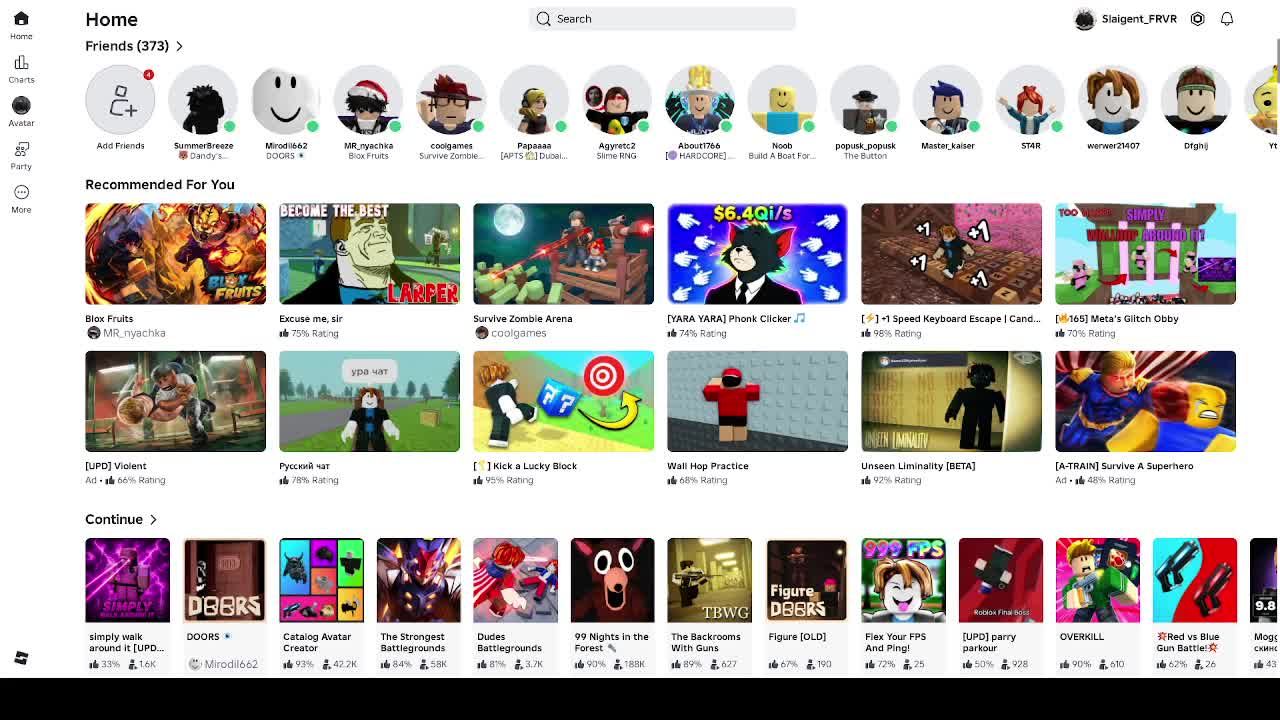Open the Phonk Clicker thumbnail
The width and height of the screenshot is (1280, 720).
click(x=757, y=254)
